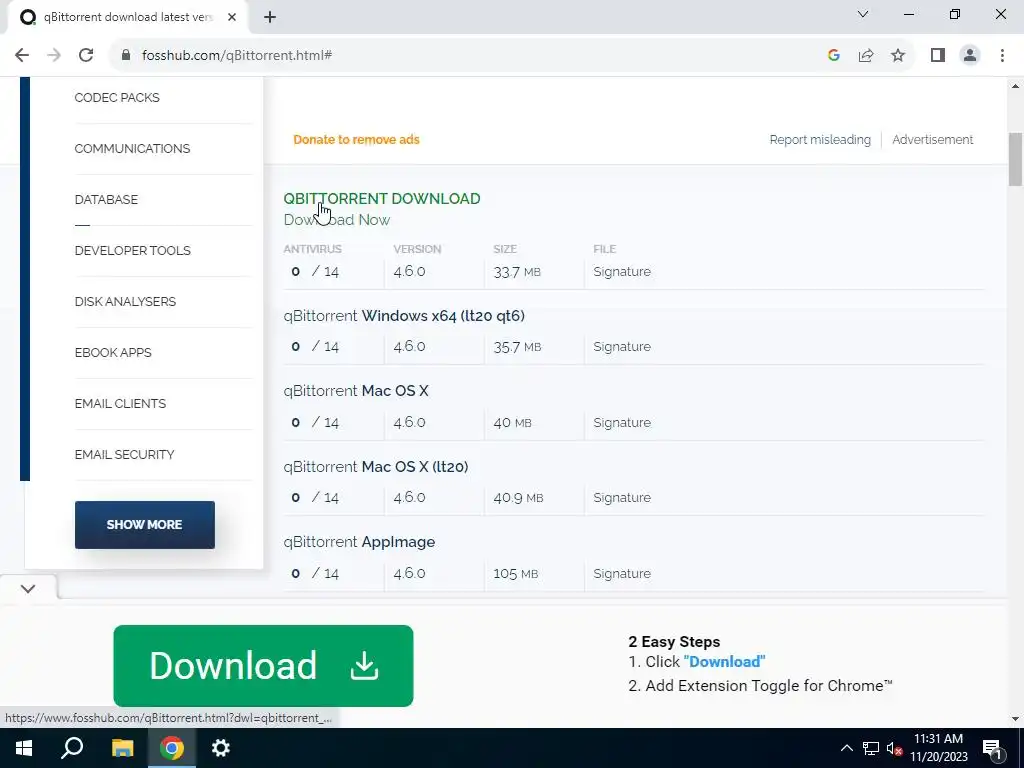Open the network status tray icon
Screen dimensions: 1024x768
870,748
